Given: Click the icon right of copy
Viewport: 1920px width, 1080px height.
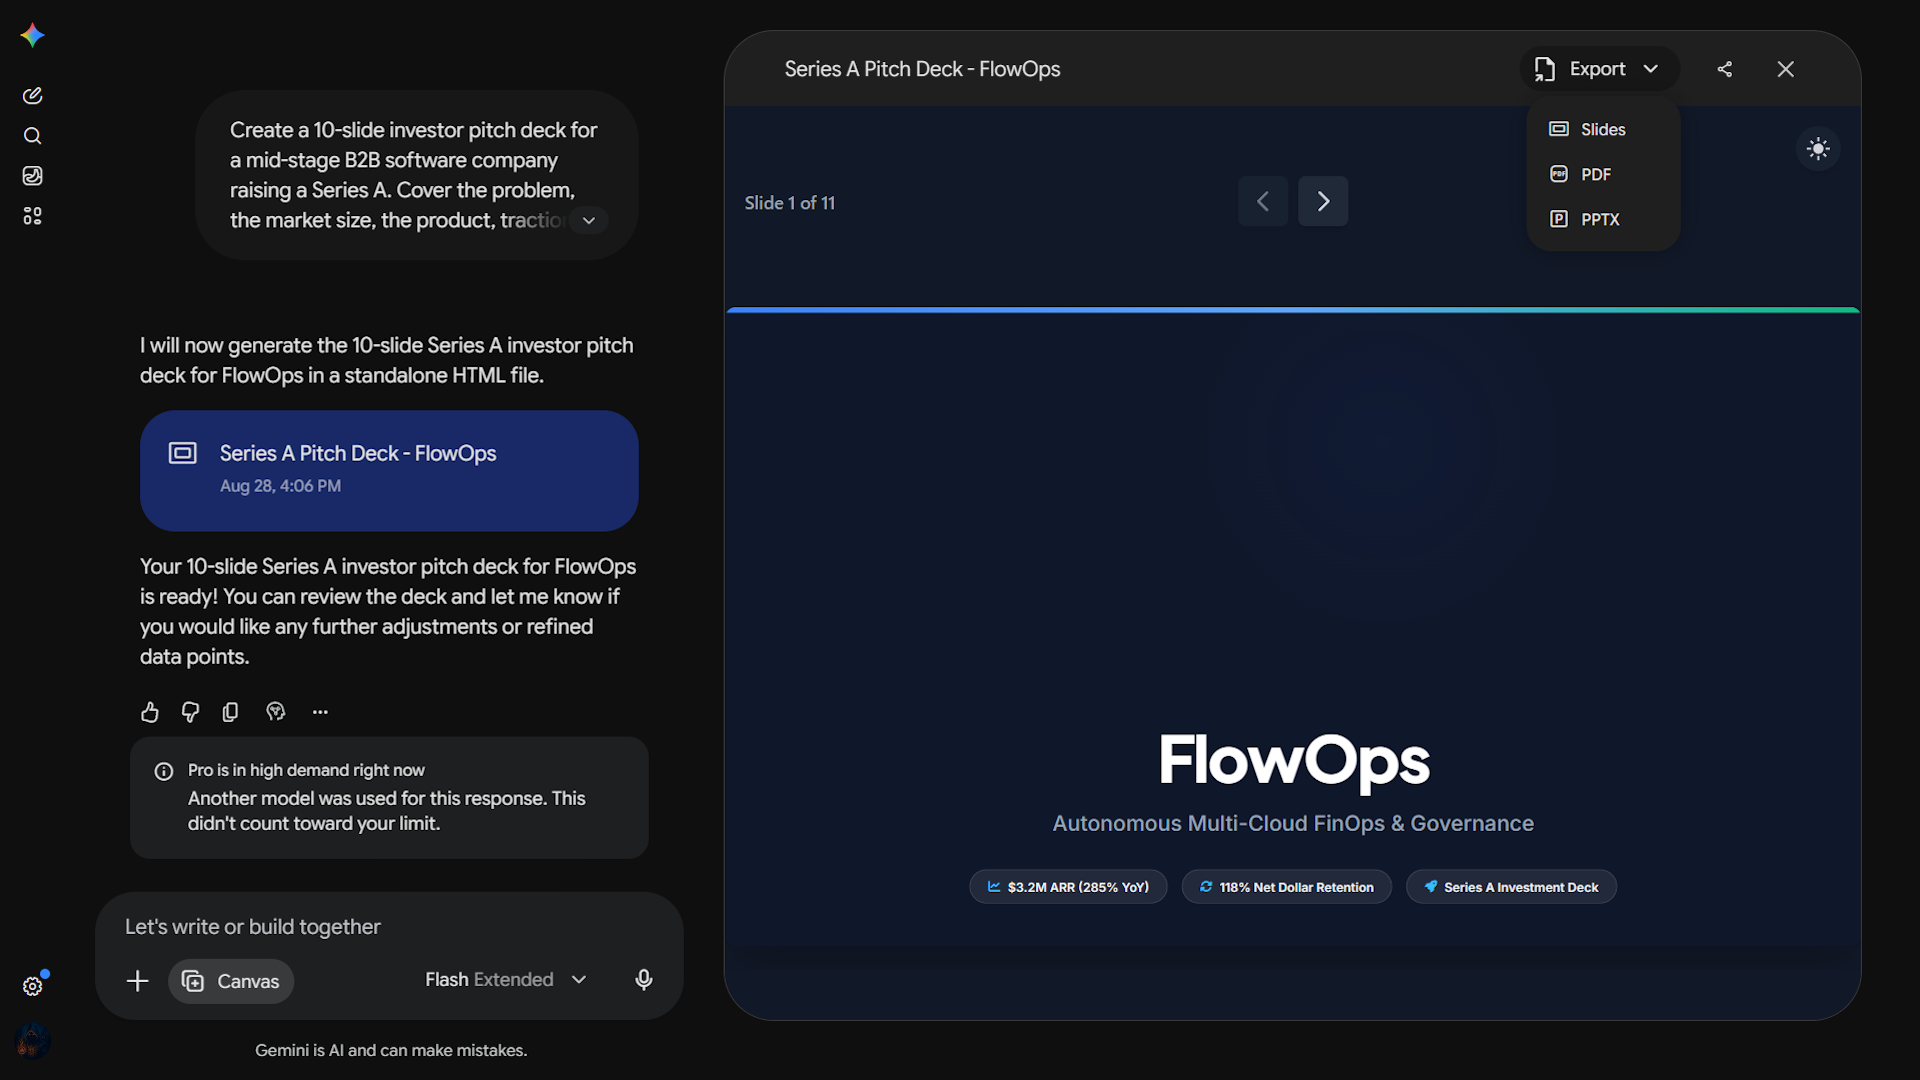Looking at the screenshot, I should point(276,712).
